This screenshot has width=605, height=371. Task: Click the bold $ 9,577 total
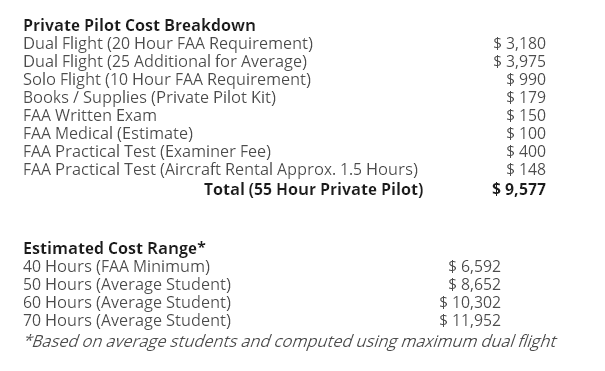(519, 189)
